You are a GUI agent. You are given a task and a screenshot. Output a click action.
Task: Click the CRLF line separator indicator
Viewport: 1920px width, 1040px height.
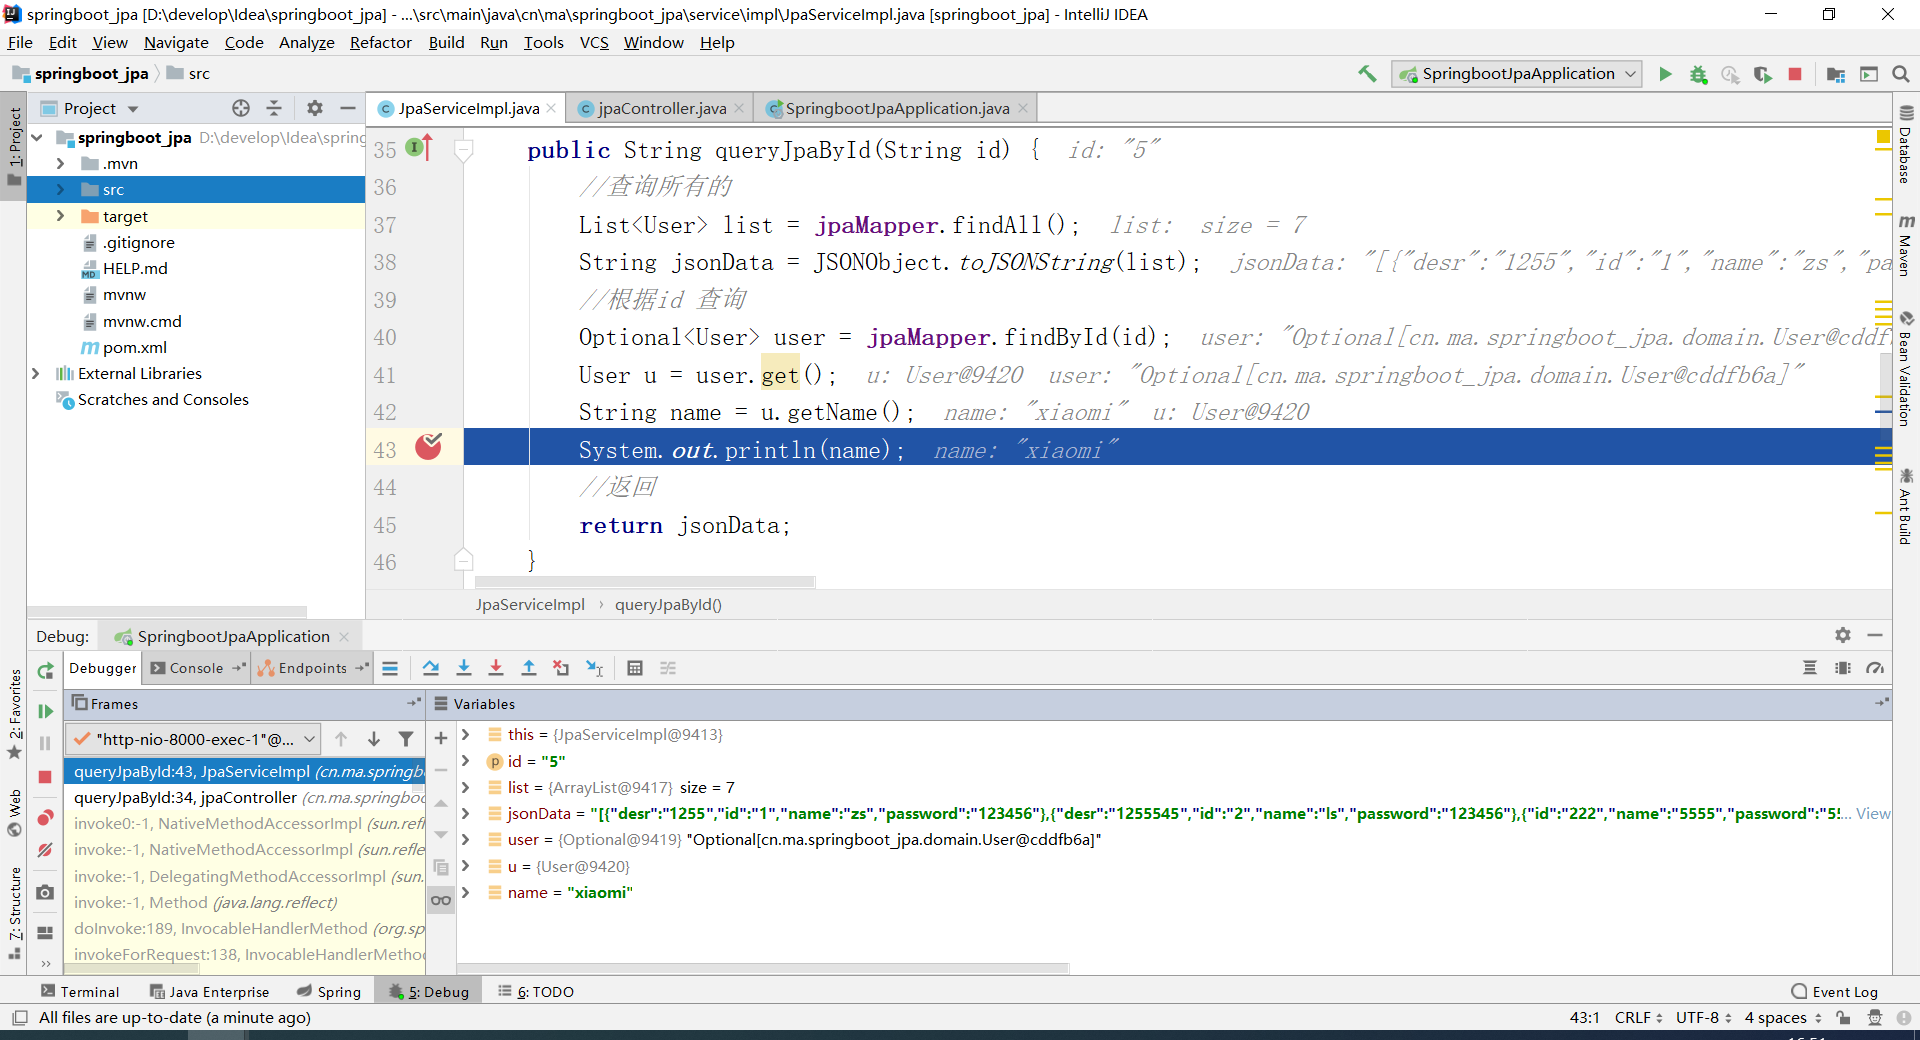pos(1639,1017)
